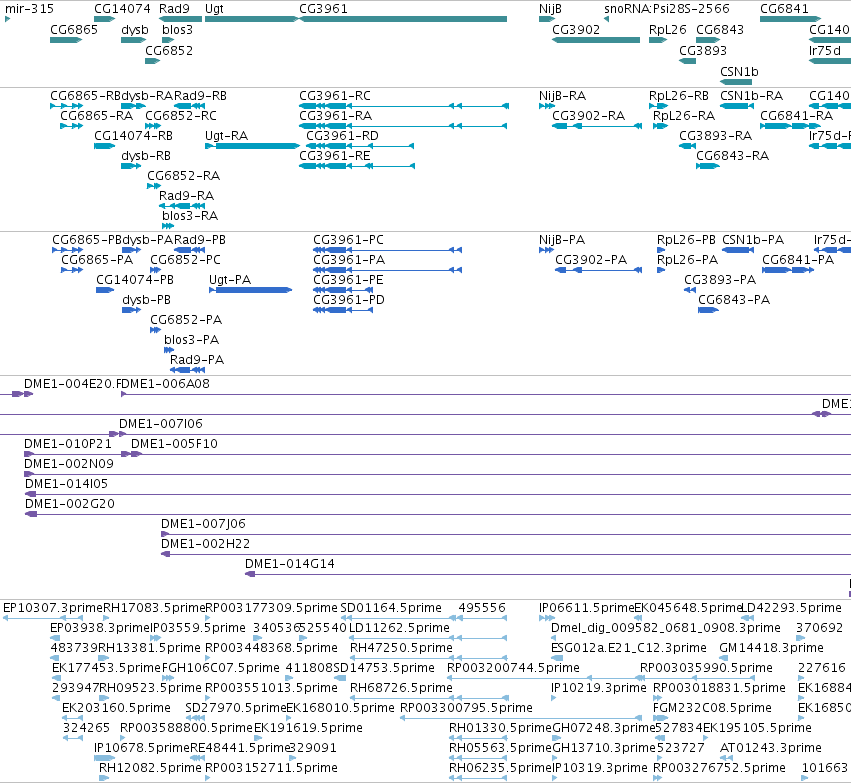
Task: Click the mir-315 gene label
Action: (x=29, y=9)
